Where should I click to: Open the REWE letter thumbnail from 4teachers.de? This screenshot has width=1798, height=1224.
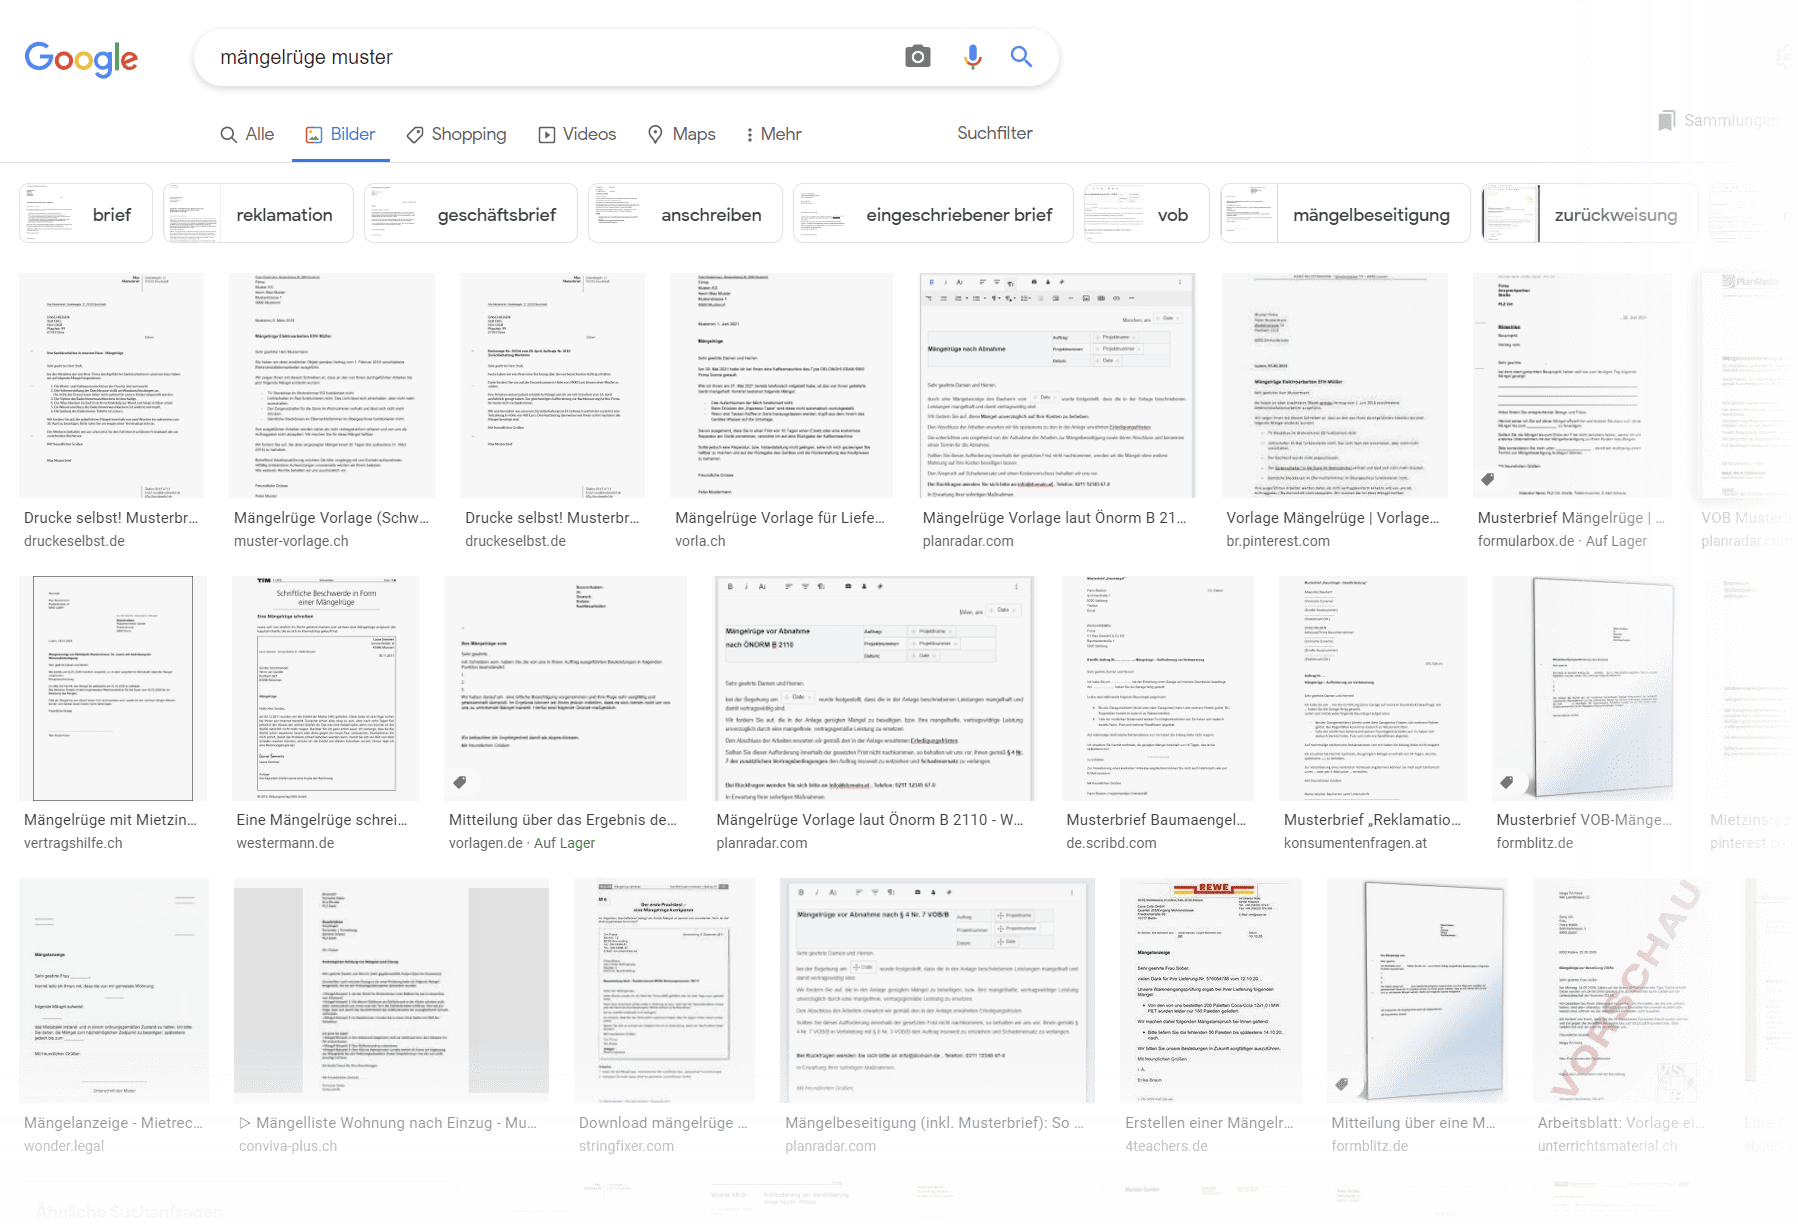click(x=1209, y=990)
